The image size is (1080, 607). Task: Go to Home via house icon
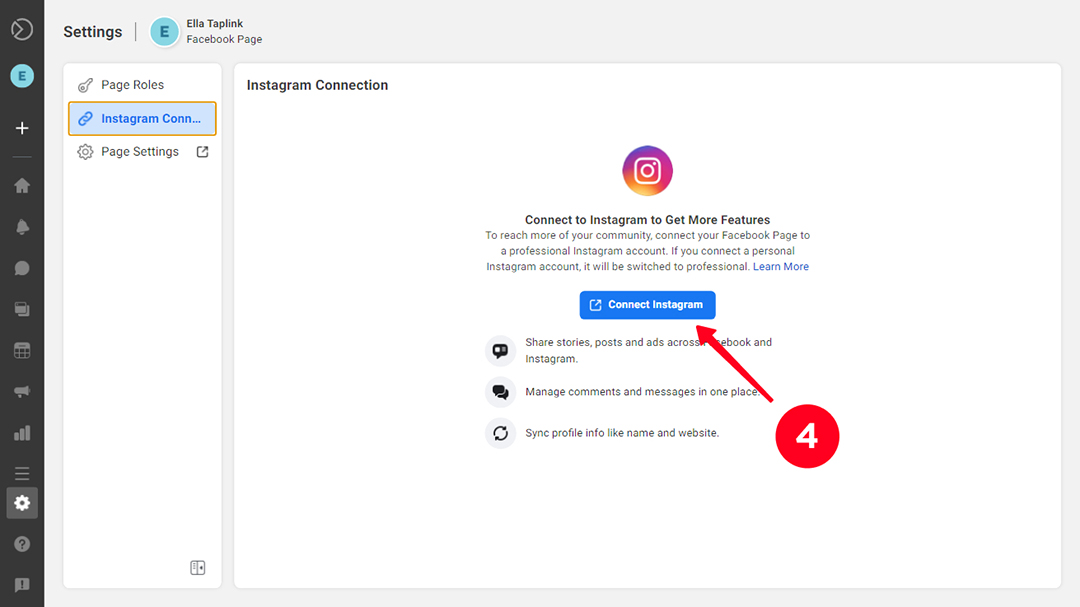point(22,185)
